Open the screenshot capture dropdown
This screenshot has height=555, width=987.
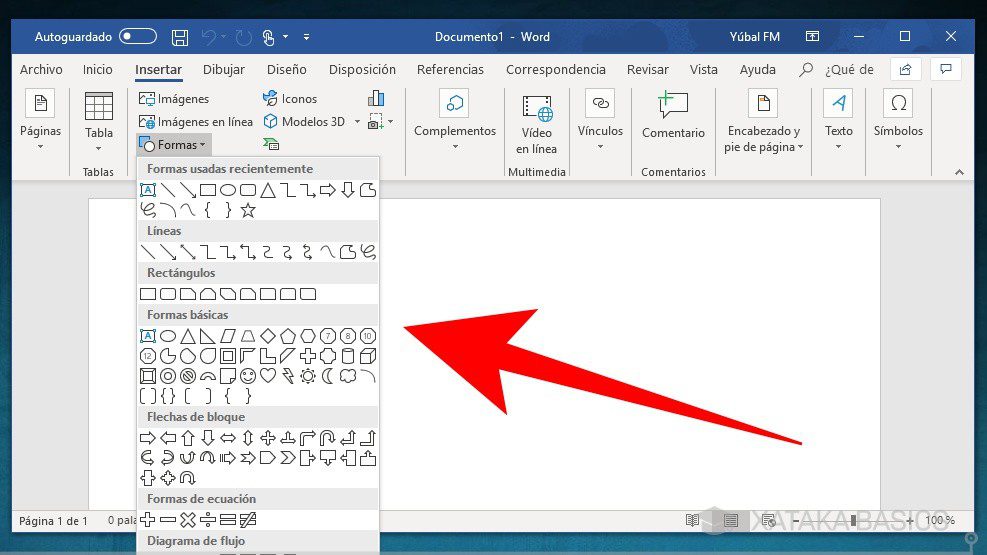point(390,121)
